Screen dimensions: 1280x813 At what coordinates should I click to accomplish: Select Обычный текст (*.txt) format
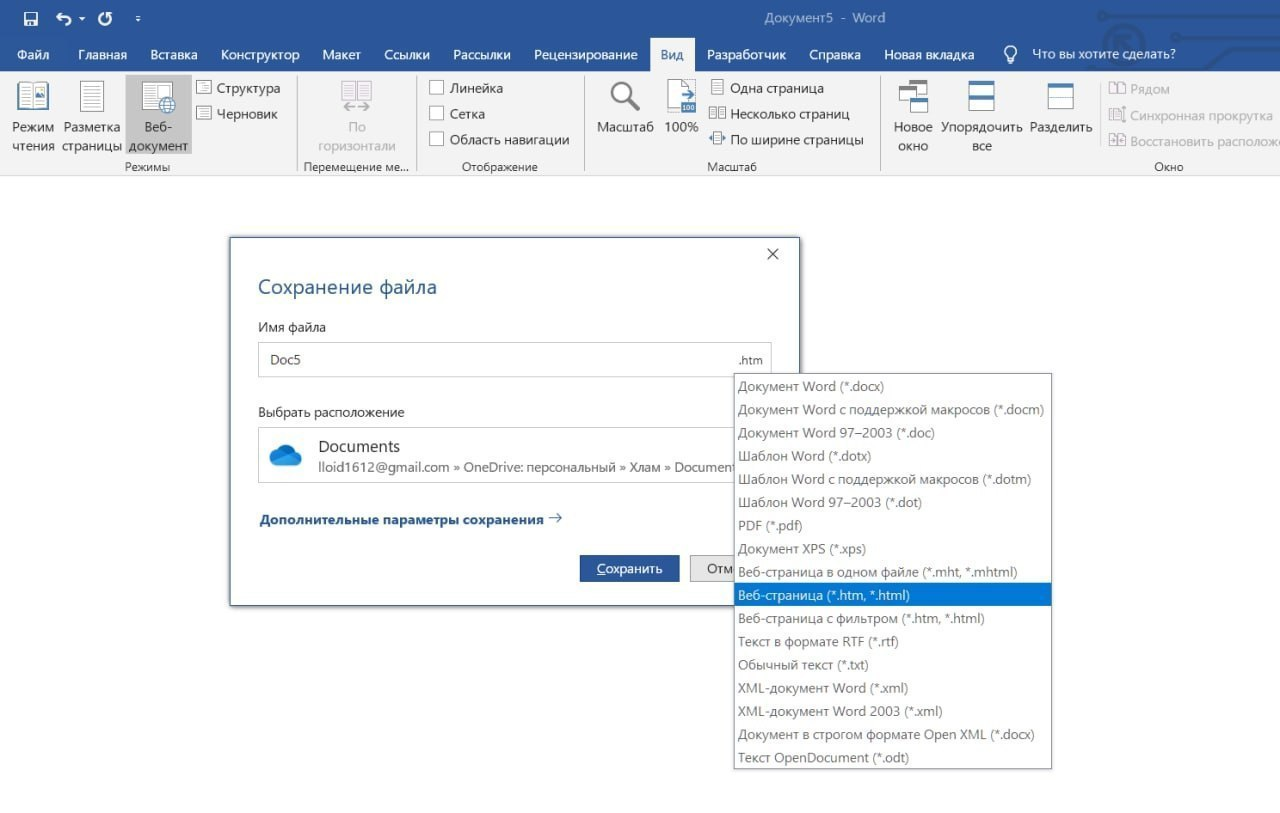(x=892, y=665)
